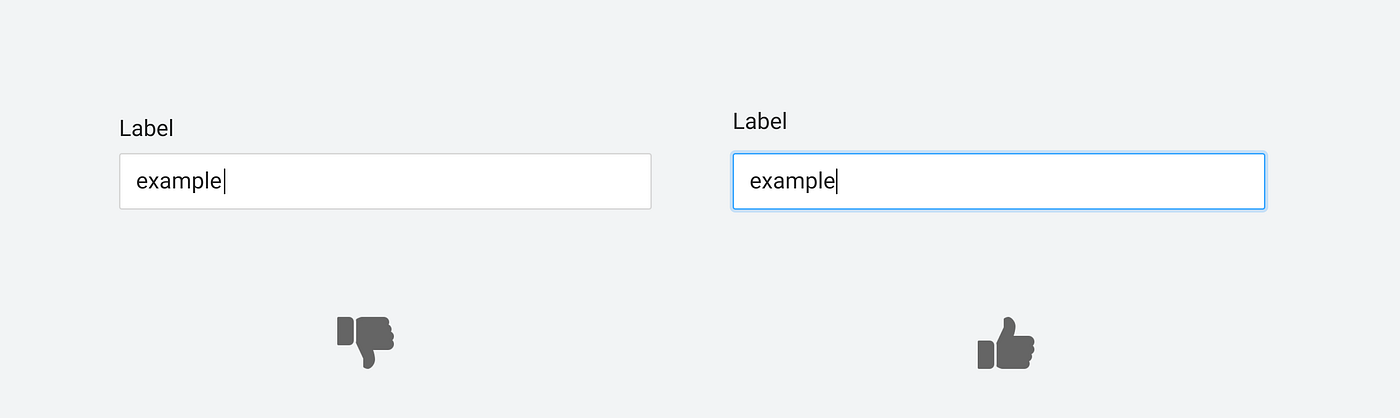Click the text caret after "example" in gray-bordered field
This screenshot has width=1400, height=418.
point(225,181)
